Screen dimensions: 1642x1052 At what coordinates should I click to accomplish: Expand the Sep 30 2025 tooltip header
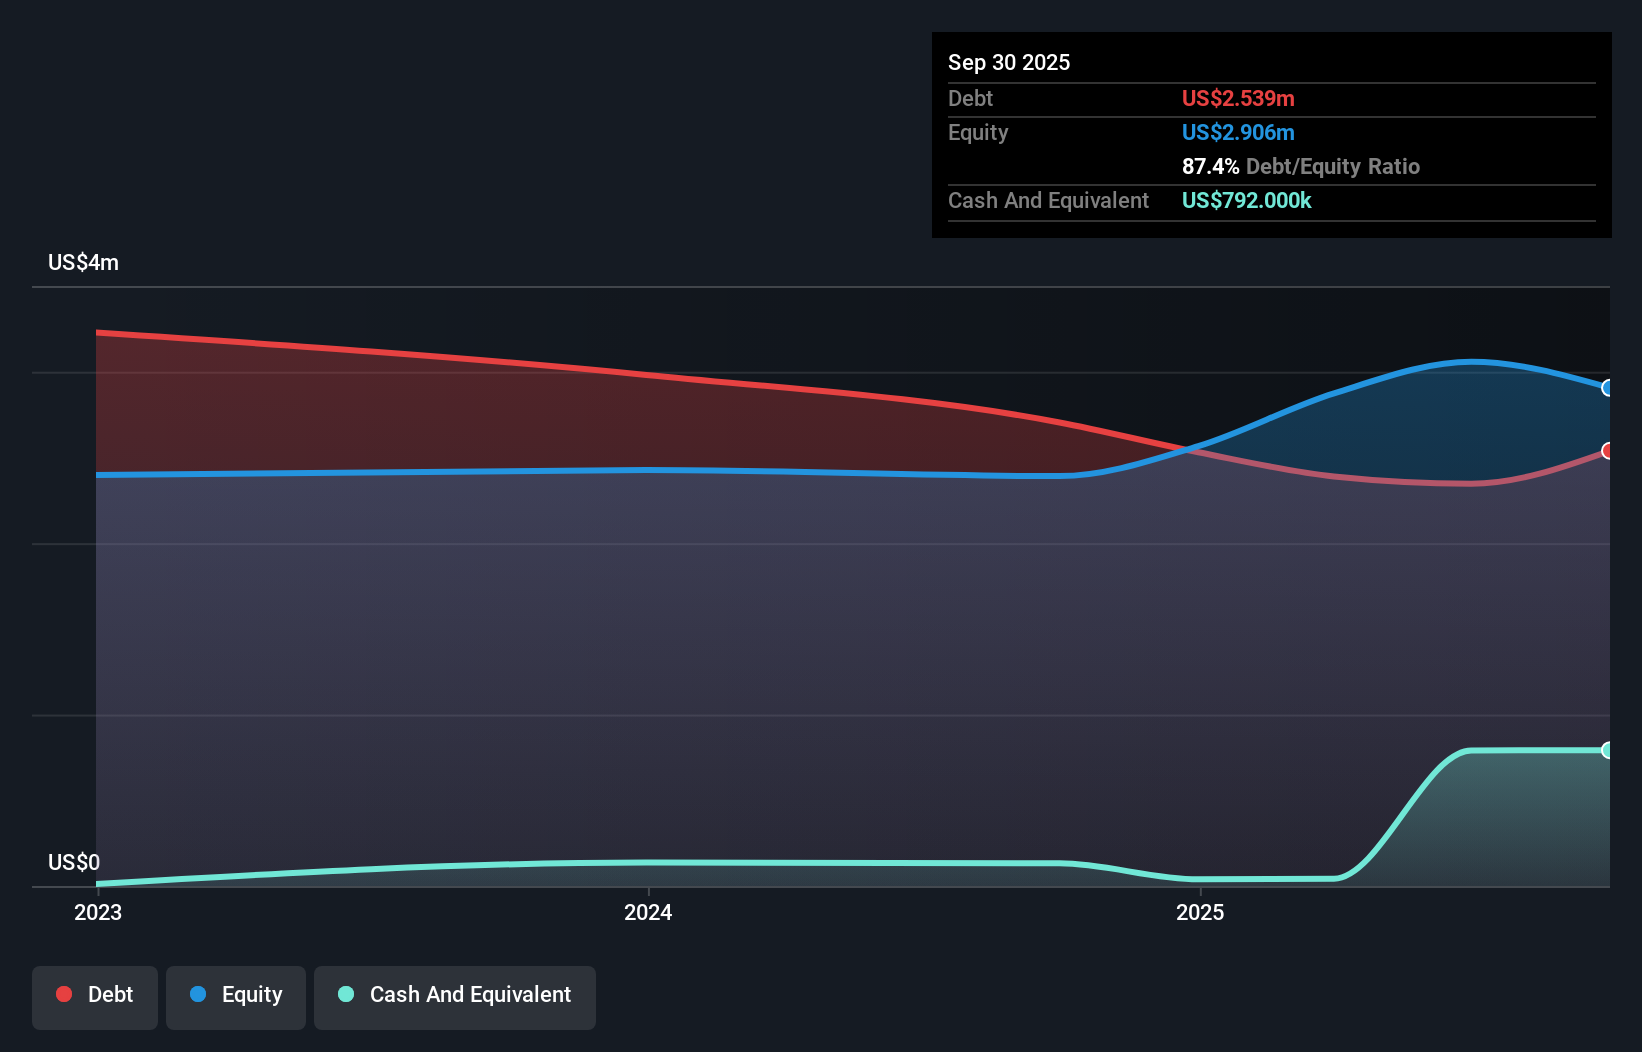click(x=1009, y=62)
